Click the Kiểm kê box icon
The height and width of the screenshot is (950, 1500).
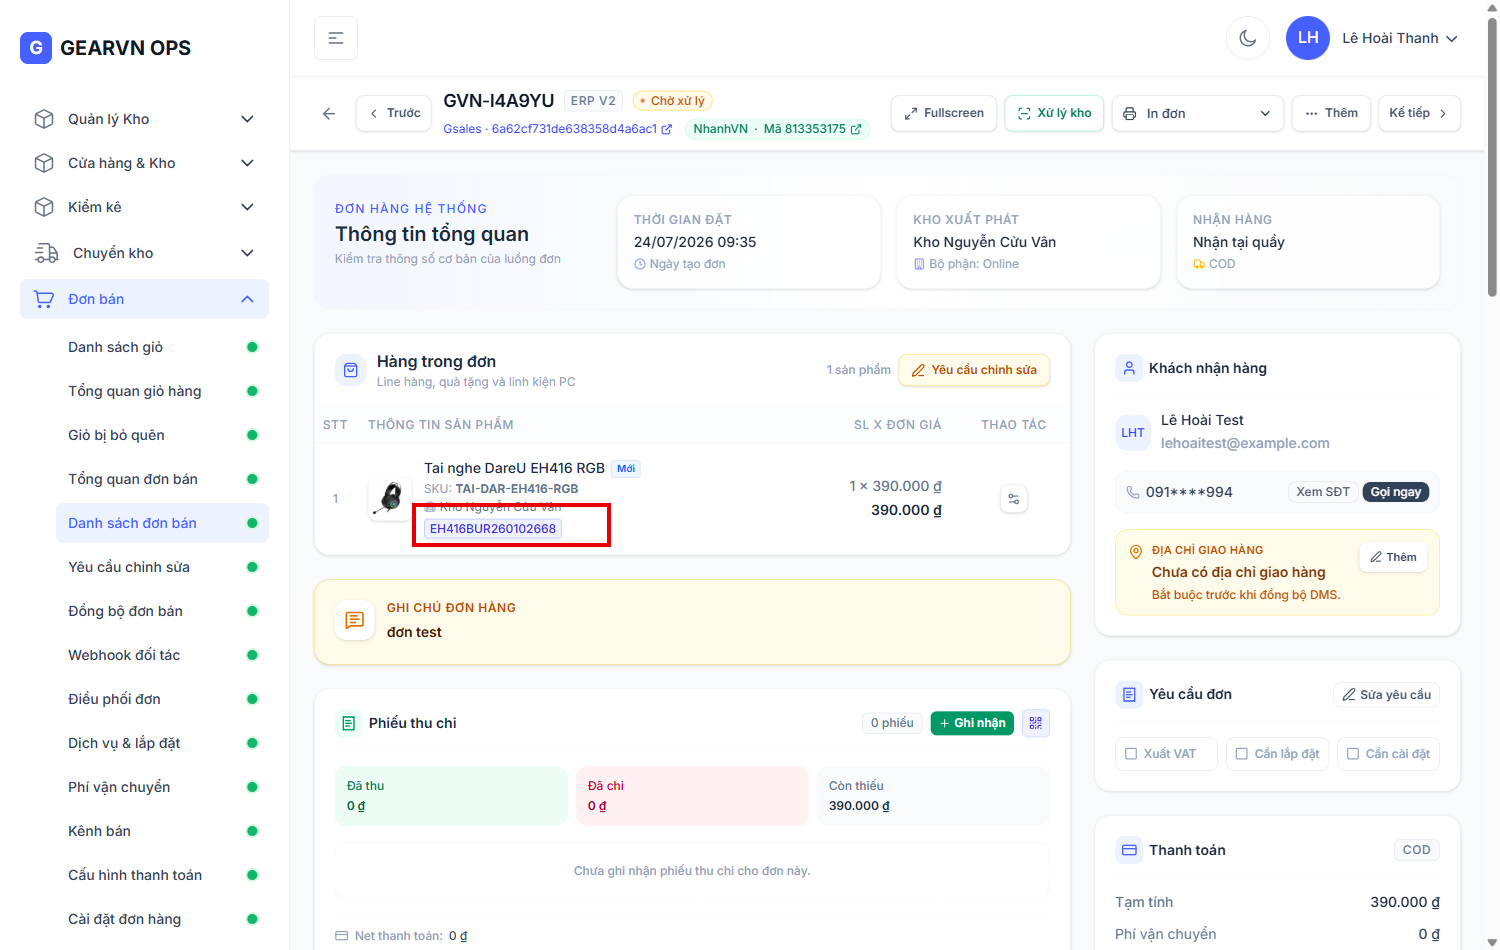[x=44, y=207]
